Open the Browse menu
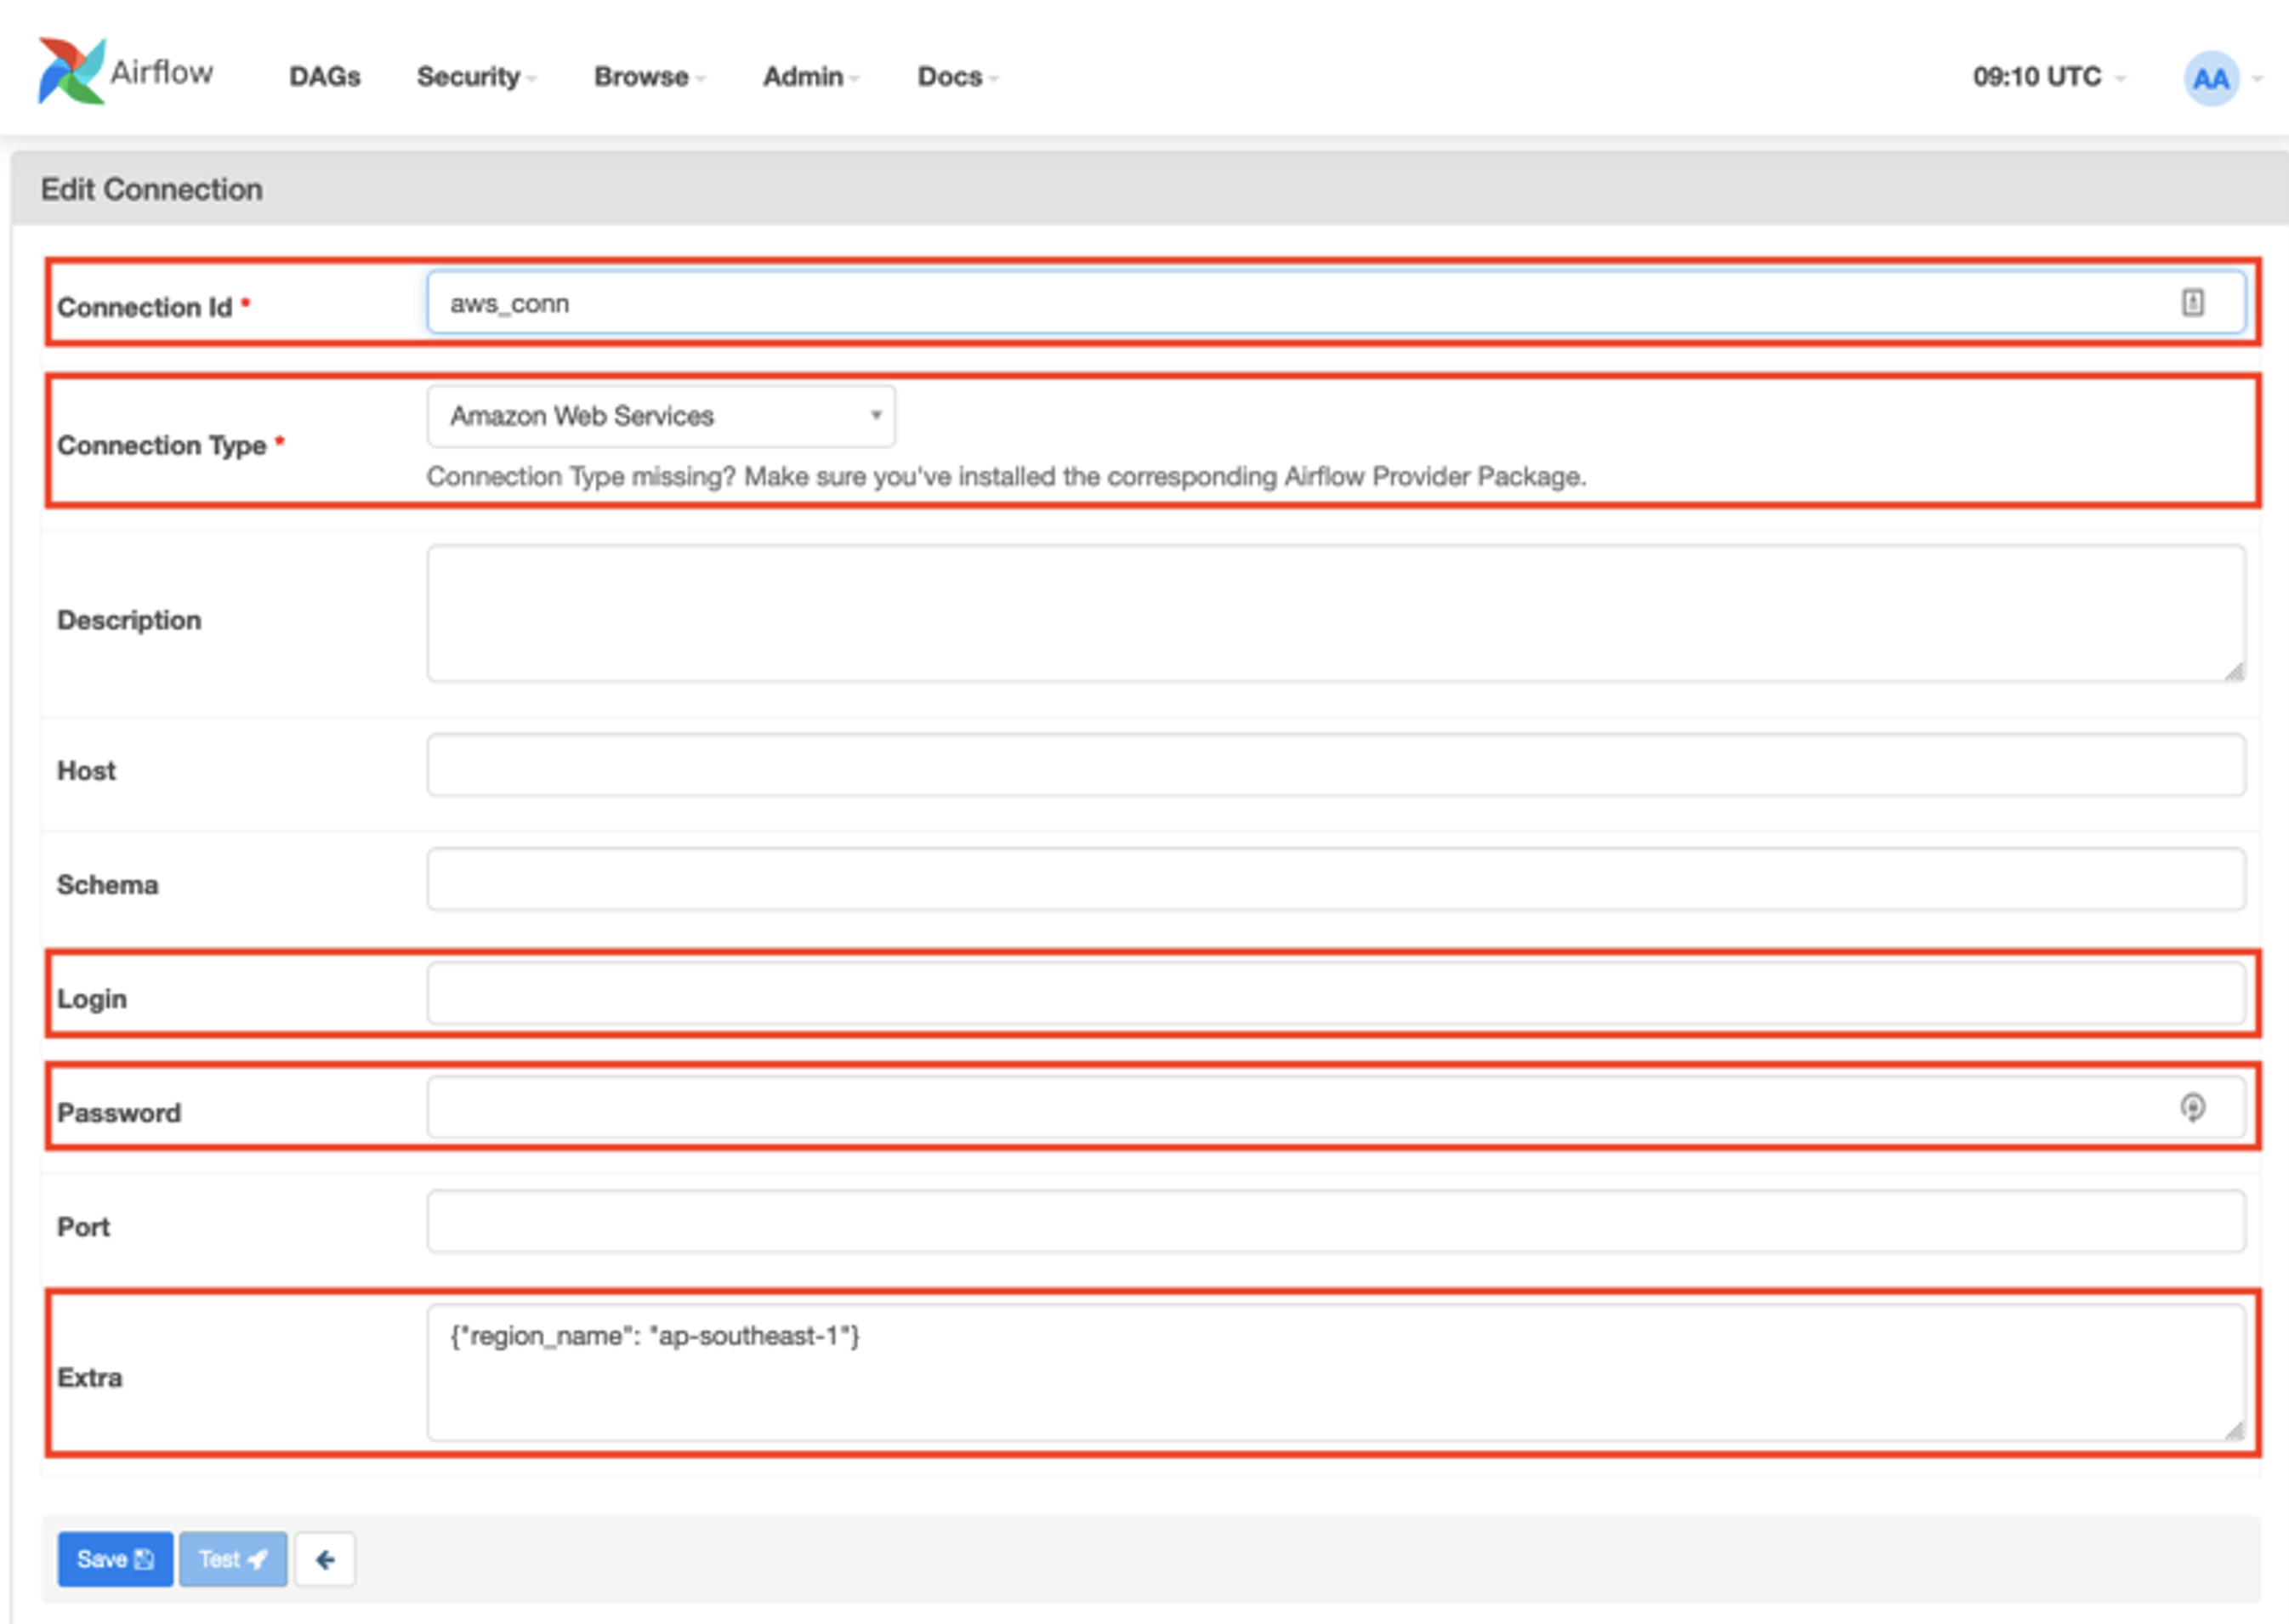The width and height of the screenshot is (2289, 1624). [x=649, y=77]
